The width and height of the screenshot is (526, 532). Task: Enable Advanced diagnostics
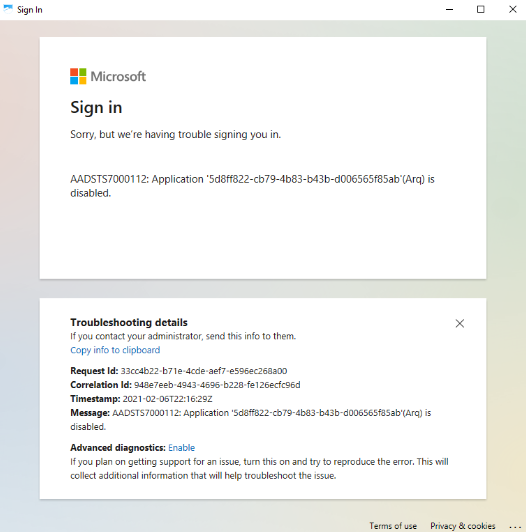(182, 448)
